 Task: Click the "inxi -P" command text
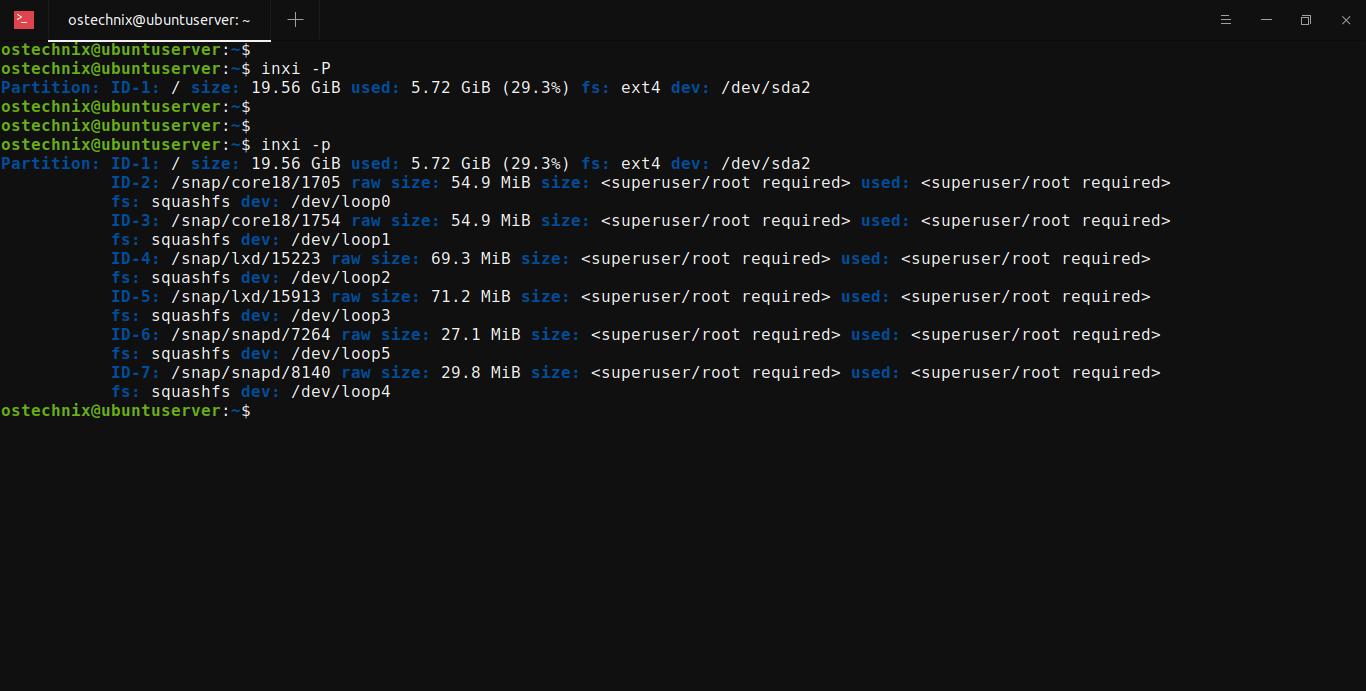pyautogui.click(x=295, y=69)
